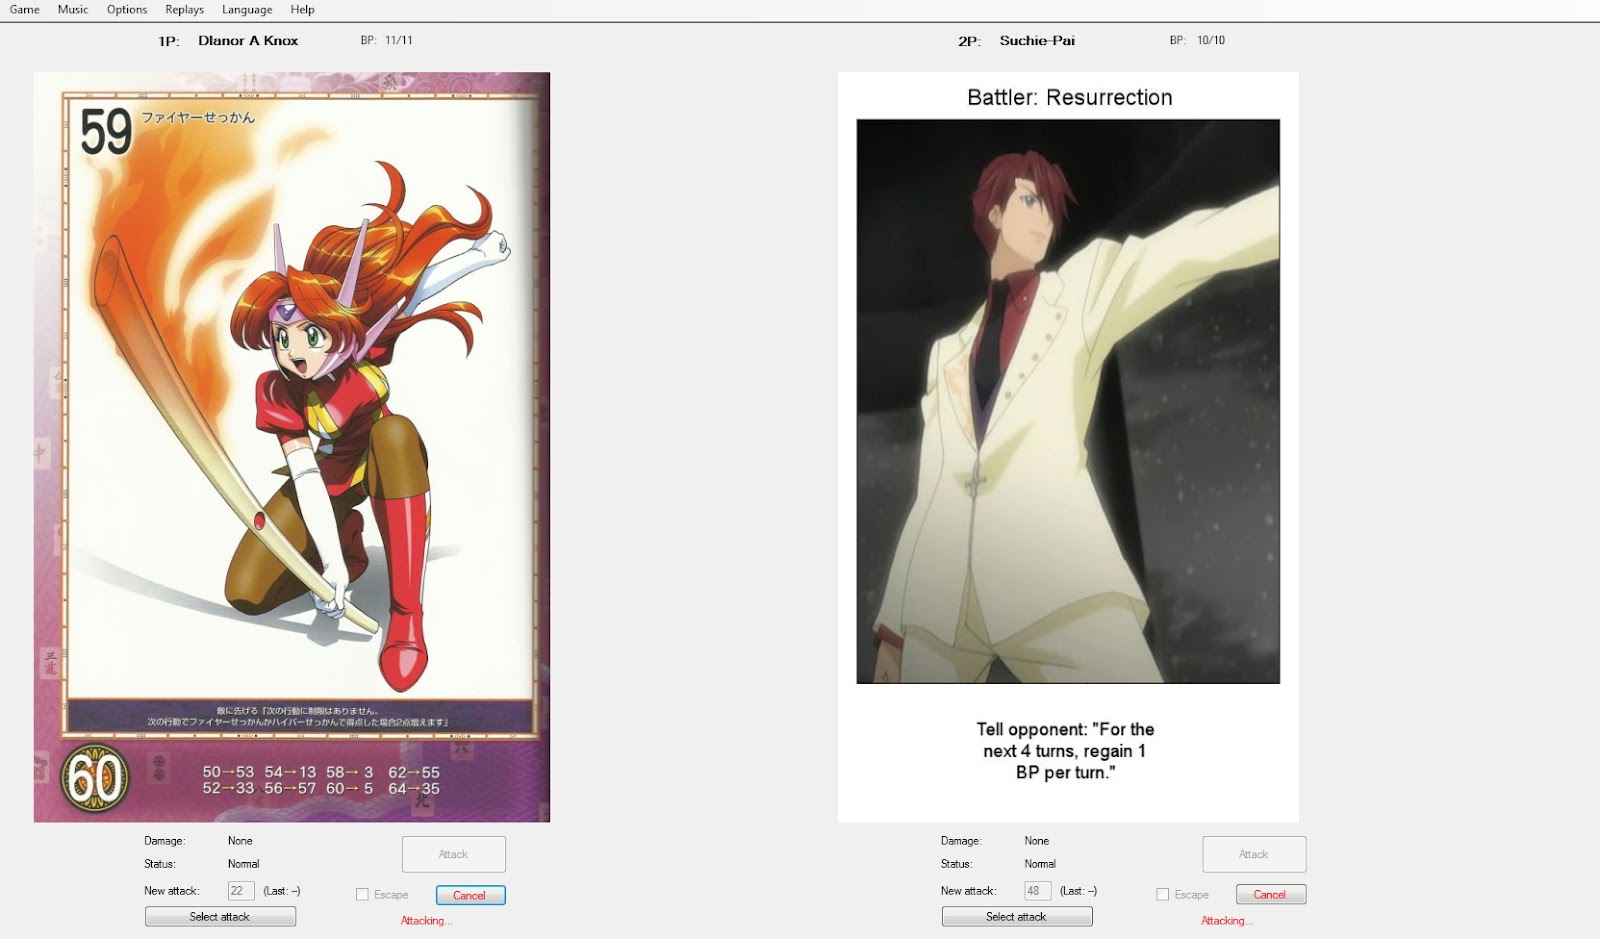1600x939 pixels.
Task: Click player 1's Status 'Normal' value
Action: (x=243, y=864)
